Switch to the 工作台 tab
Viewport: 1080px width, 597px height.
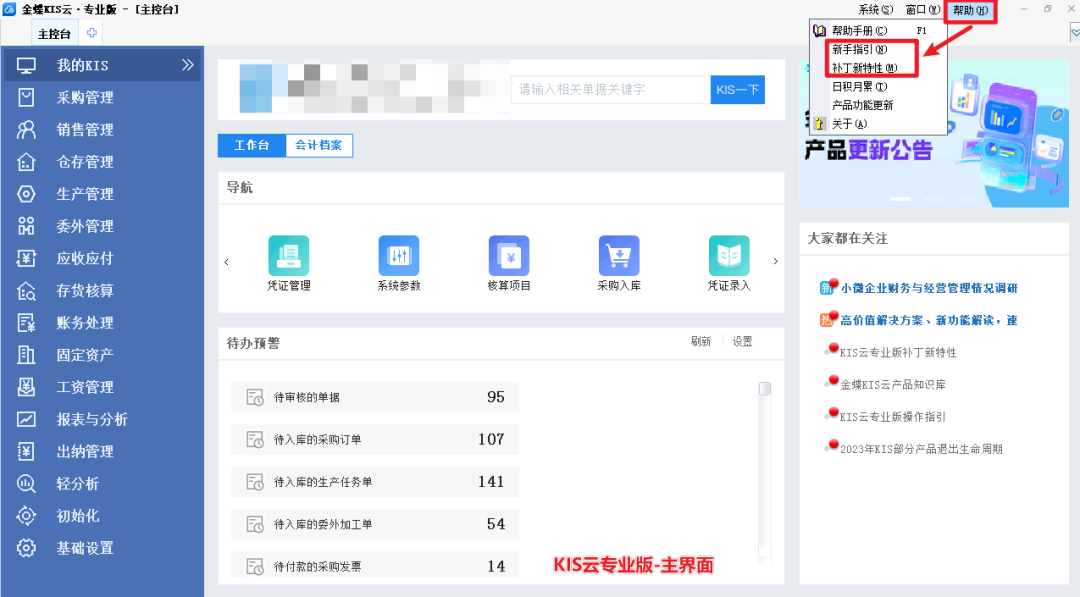[251, 145]
